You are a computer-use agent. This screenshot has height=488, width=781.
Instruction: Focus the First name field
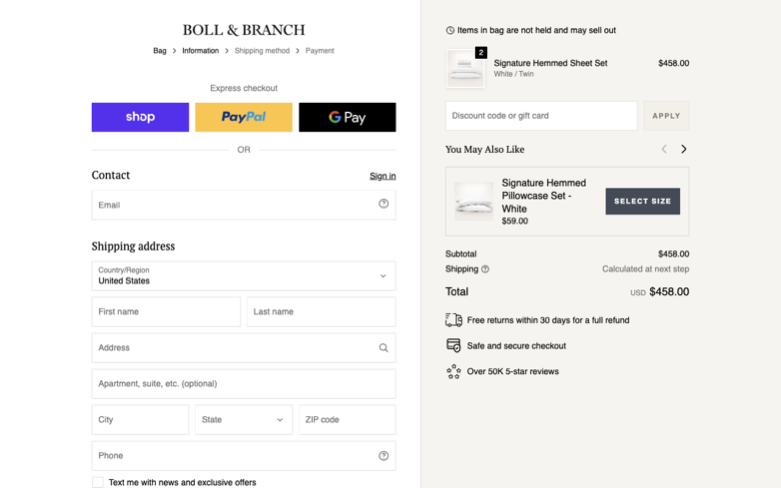(166, 312)
